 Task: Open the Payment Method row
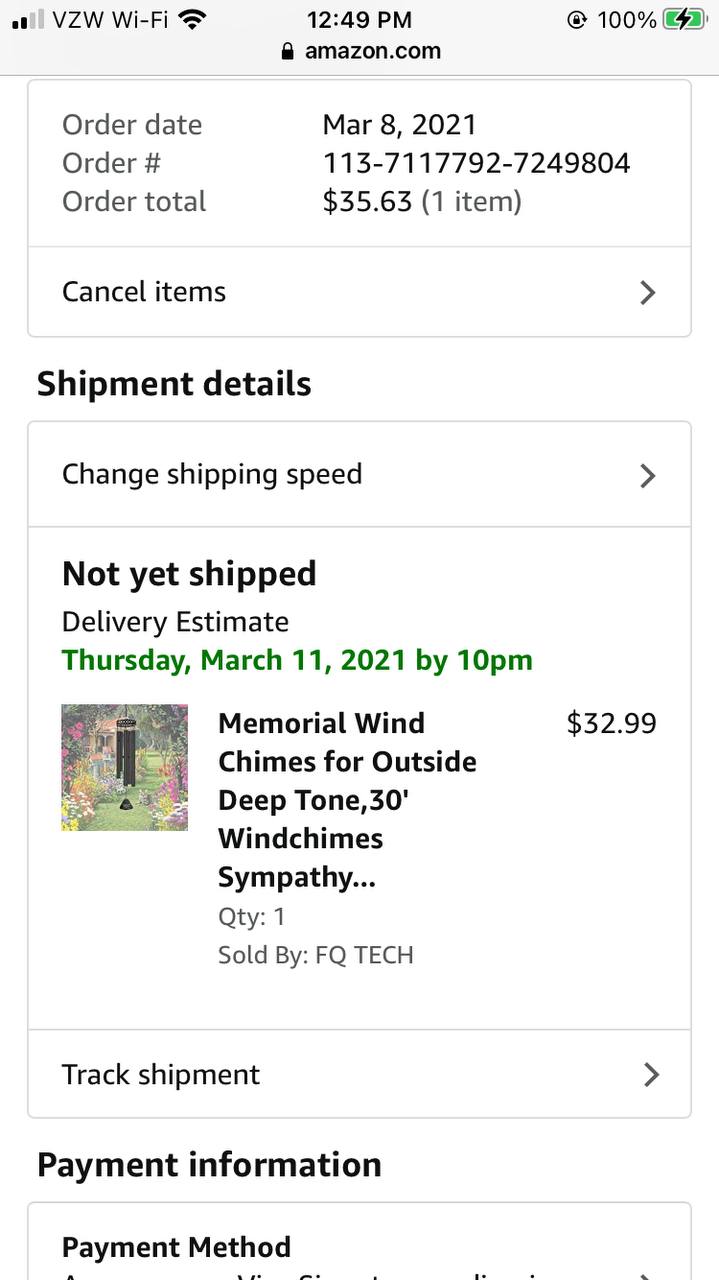(176, 1248)
